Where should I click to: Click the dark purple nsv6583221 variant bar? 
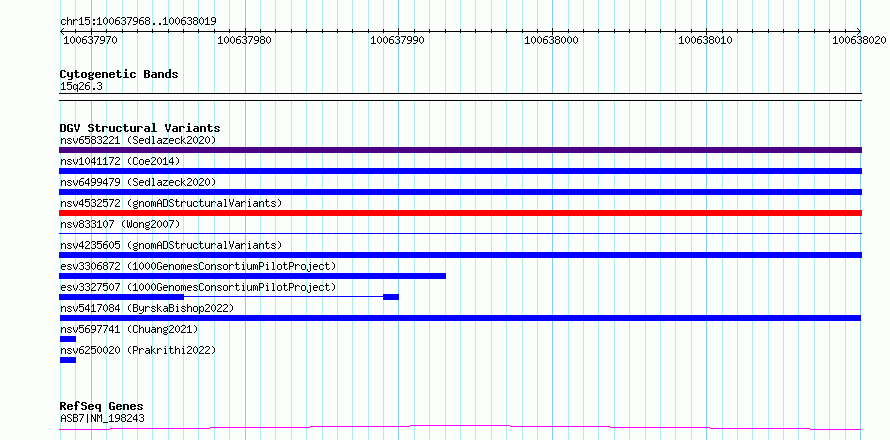460,150
